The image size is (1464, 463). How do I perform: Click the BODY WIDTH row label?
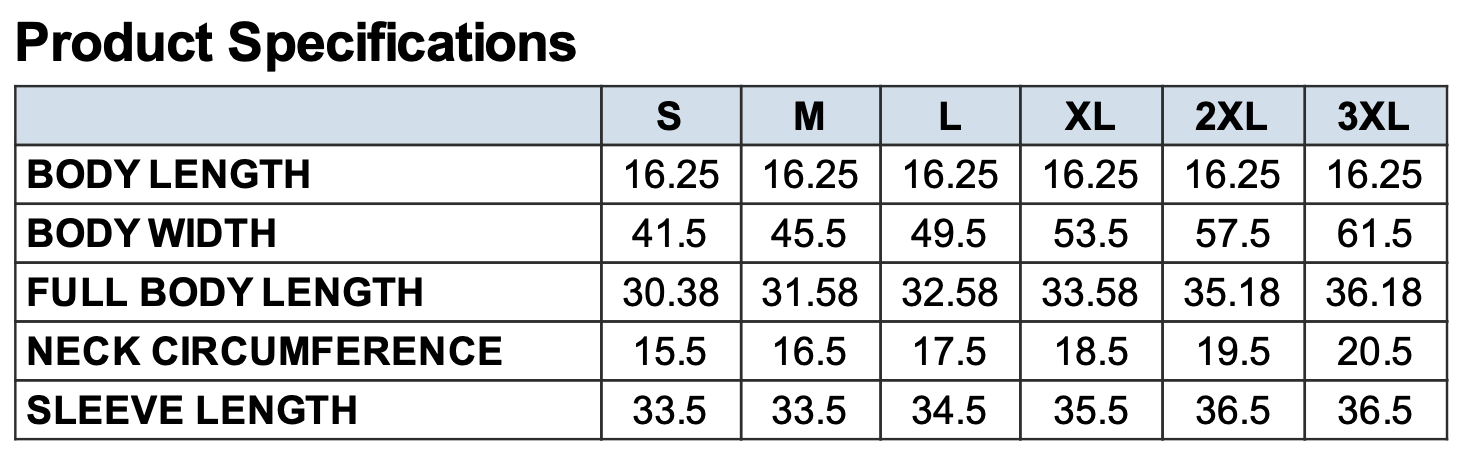(152, 234)
